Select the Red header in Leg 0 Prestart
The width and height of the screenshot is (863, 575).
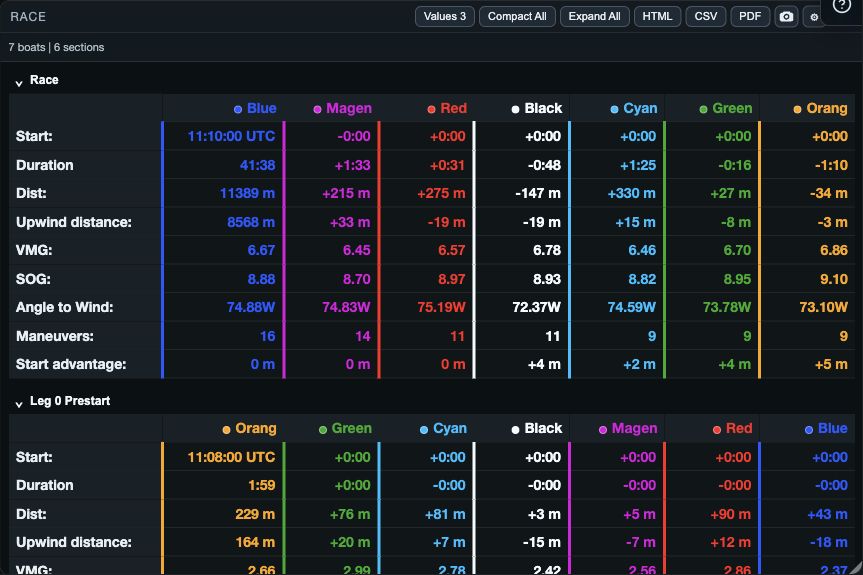[733, 429]
